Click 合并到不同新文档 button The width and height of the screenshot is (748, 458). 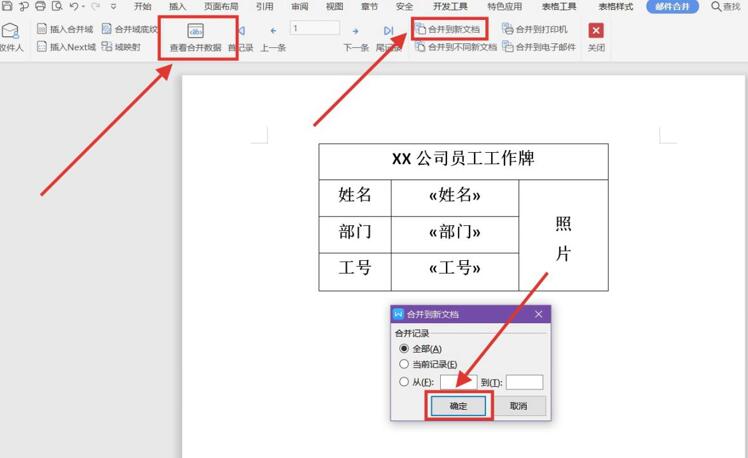click(456, 47)
